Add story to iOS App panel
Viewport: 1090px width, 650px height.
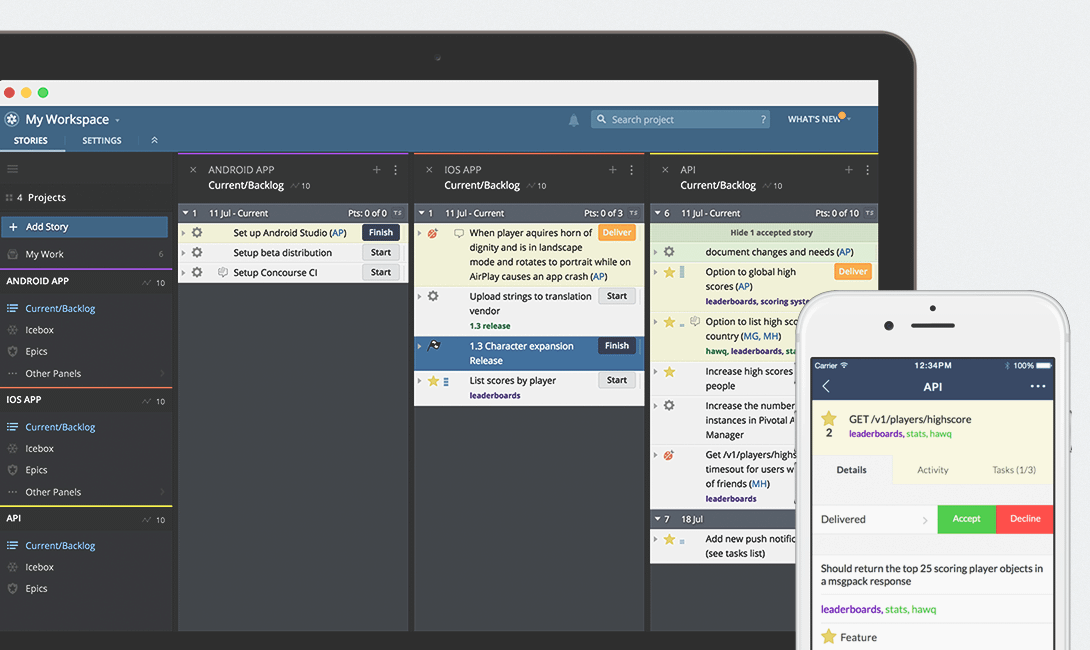tap(612, 170)
